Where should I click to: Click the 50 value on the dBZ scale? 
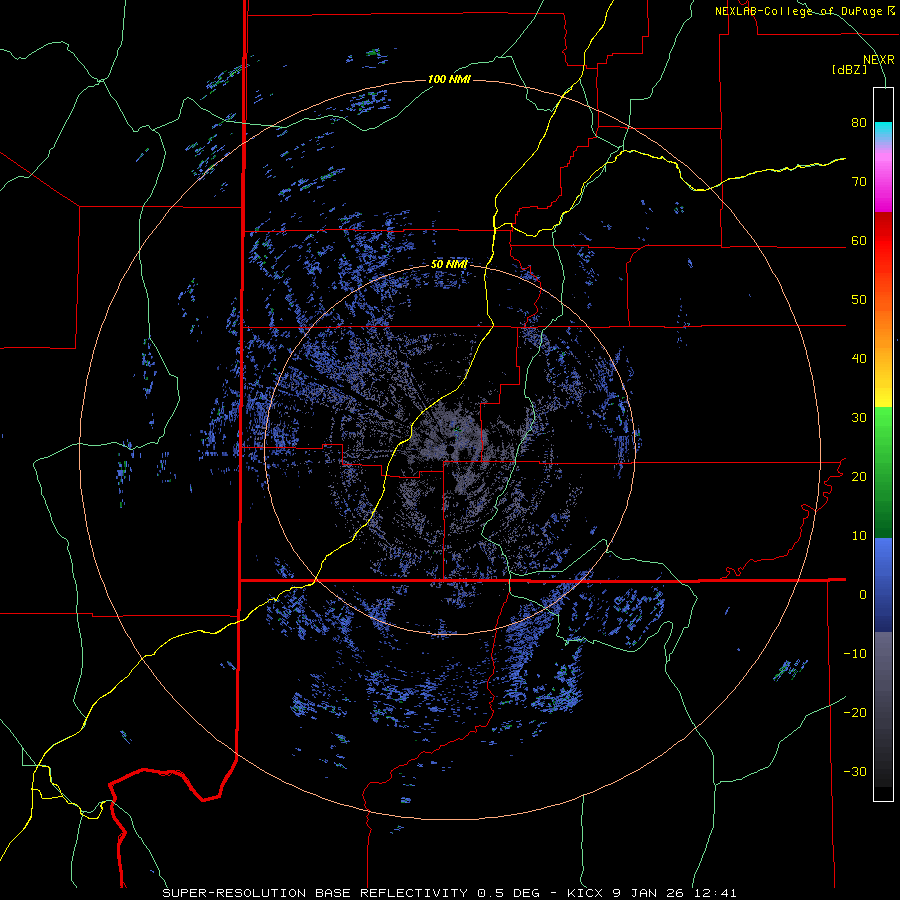pyautogui.click(x=859, y=300)
